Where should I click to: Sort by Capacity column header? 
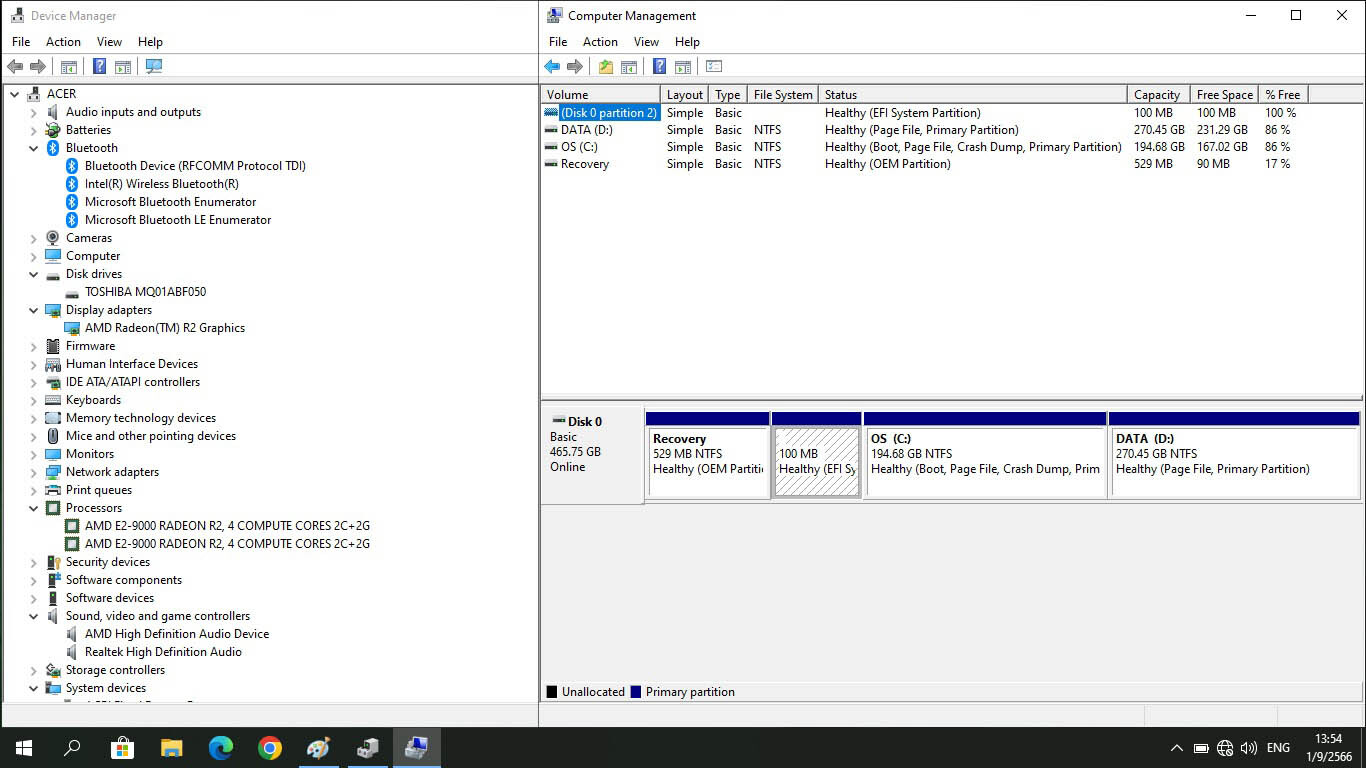click(x=1158, y=95)
